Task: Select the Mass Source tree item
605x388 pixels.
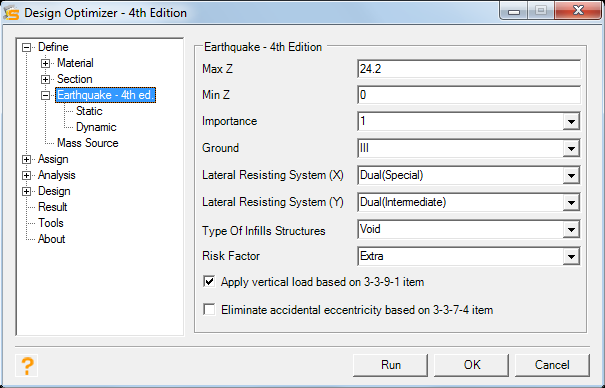Action: pyautogui.click(x=88, y=143)
